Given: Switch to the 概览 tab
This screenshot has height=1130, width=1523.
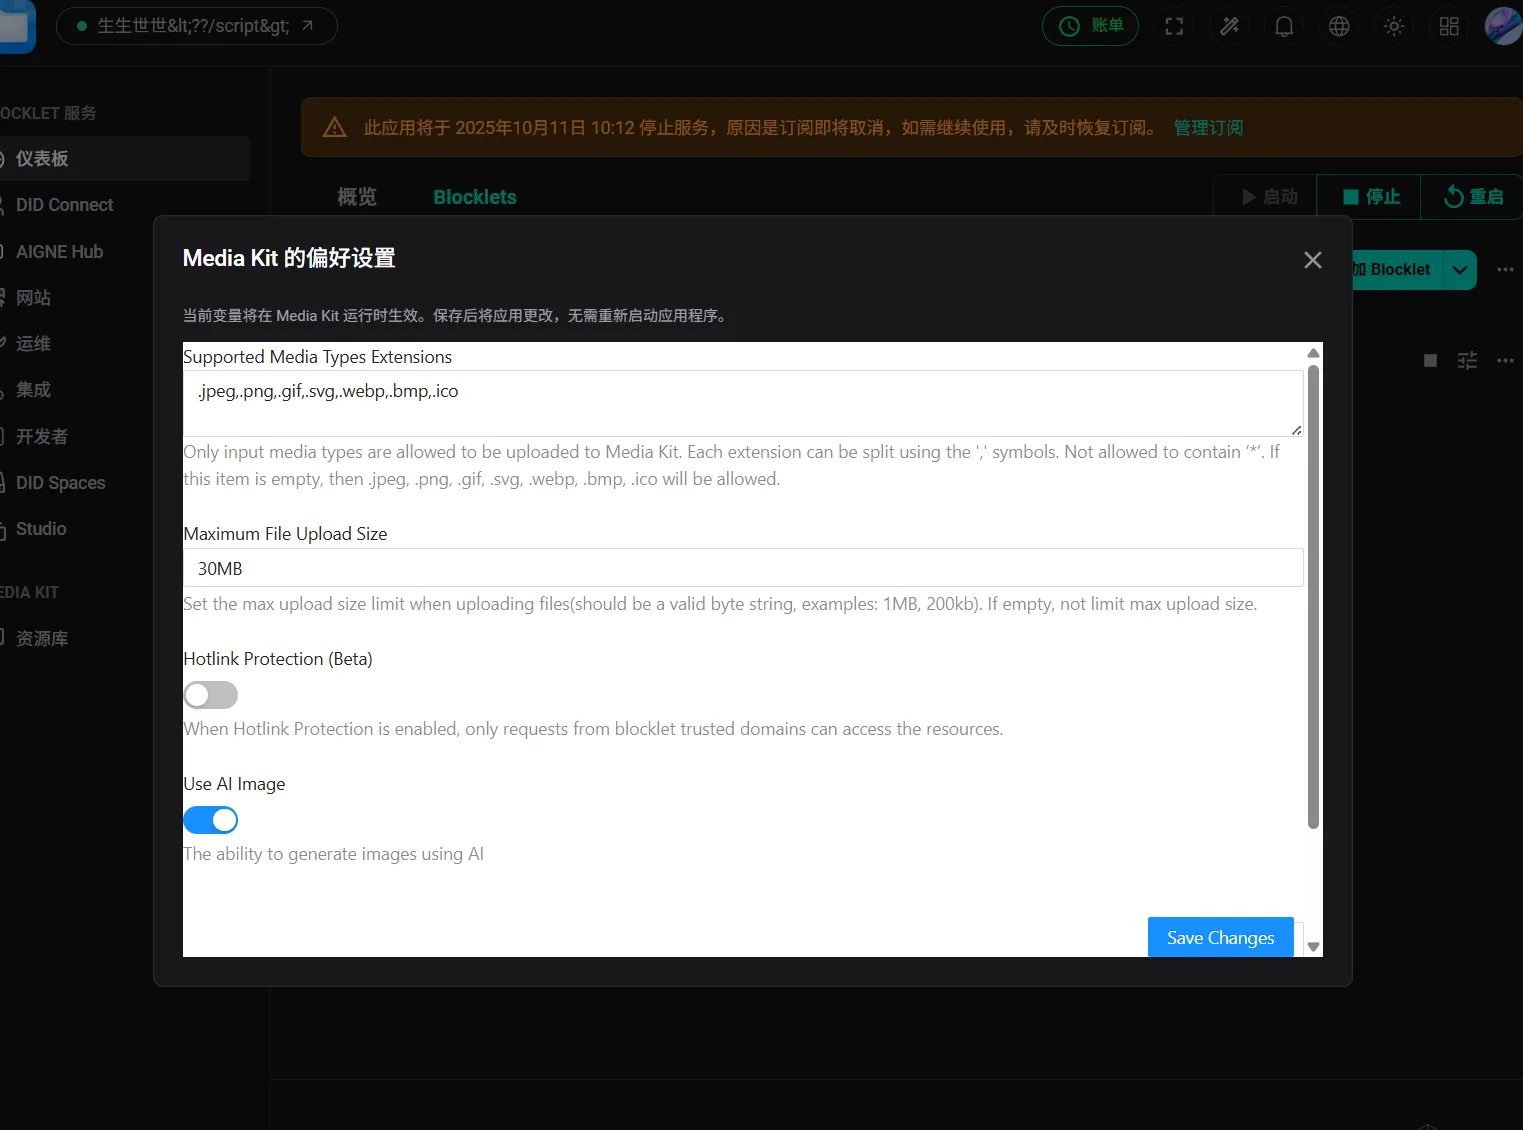Looking at the screenshot, I should point(357,197).
